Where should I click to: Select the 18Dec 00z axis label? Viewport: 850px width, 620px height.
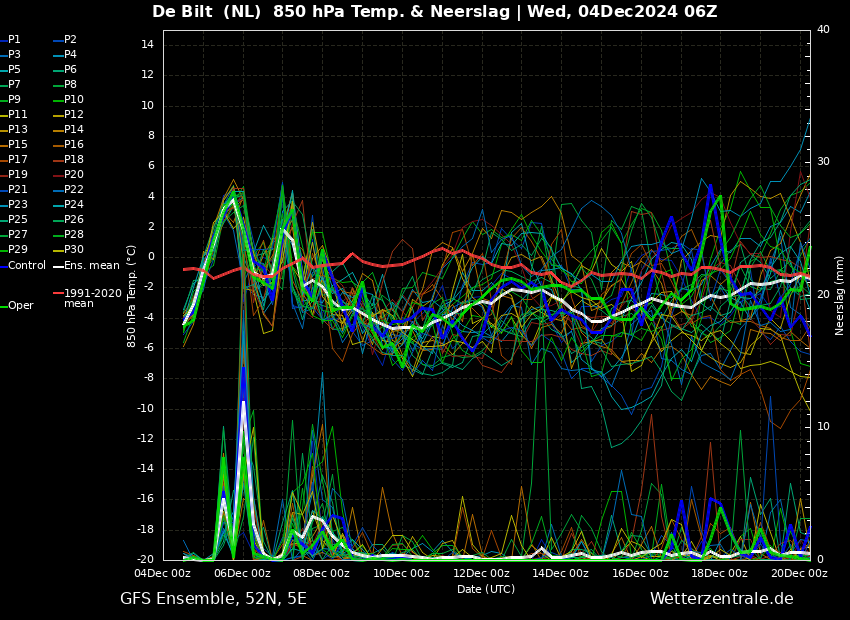click(x=719, y=574)
